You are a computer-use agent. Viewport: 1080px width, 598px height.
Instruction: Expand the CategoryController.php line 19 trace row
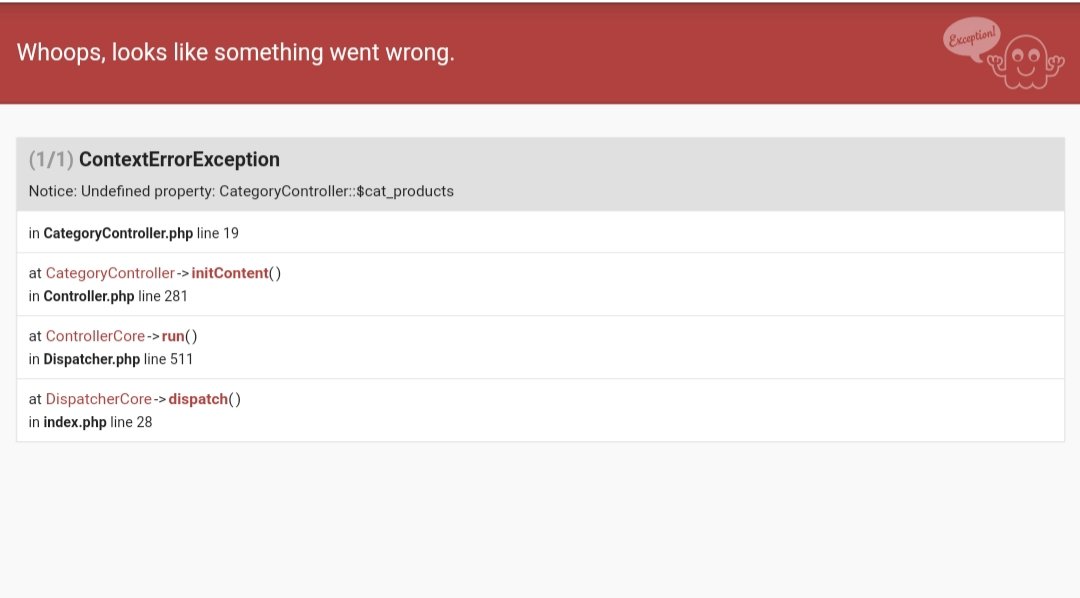(540, 233)
